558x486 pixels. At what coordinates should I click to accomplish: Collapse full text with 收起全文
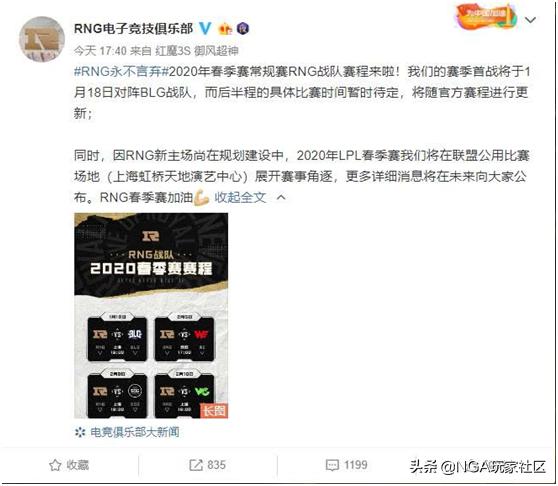coord(240,197)
